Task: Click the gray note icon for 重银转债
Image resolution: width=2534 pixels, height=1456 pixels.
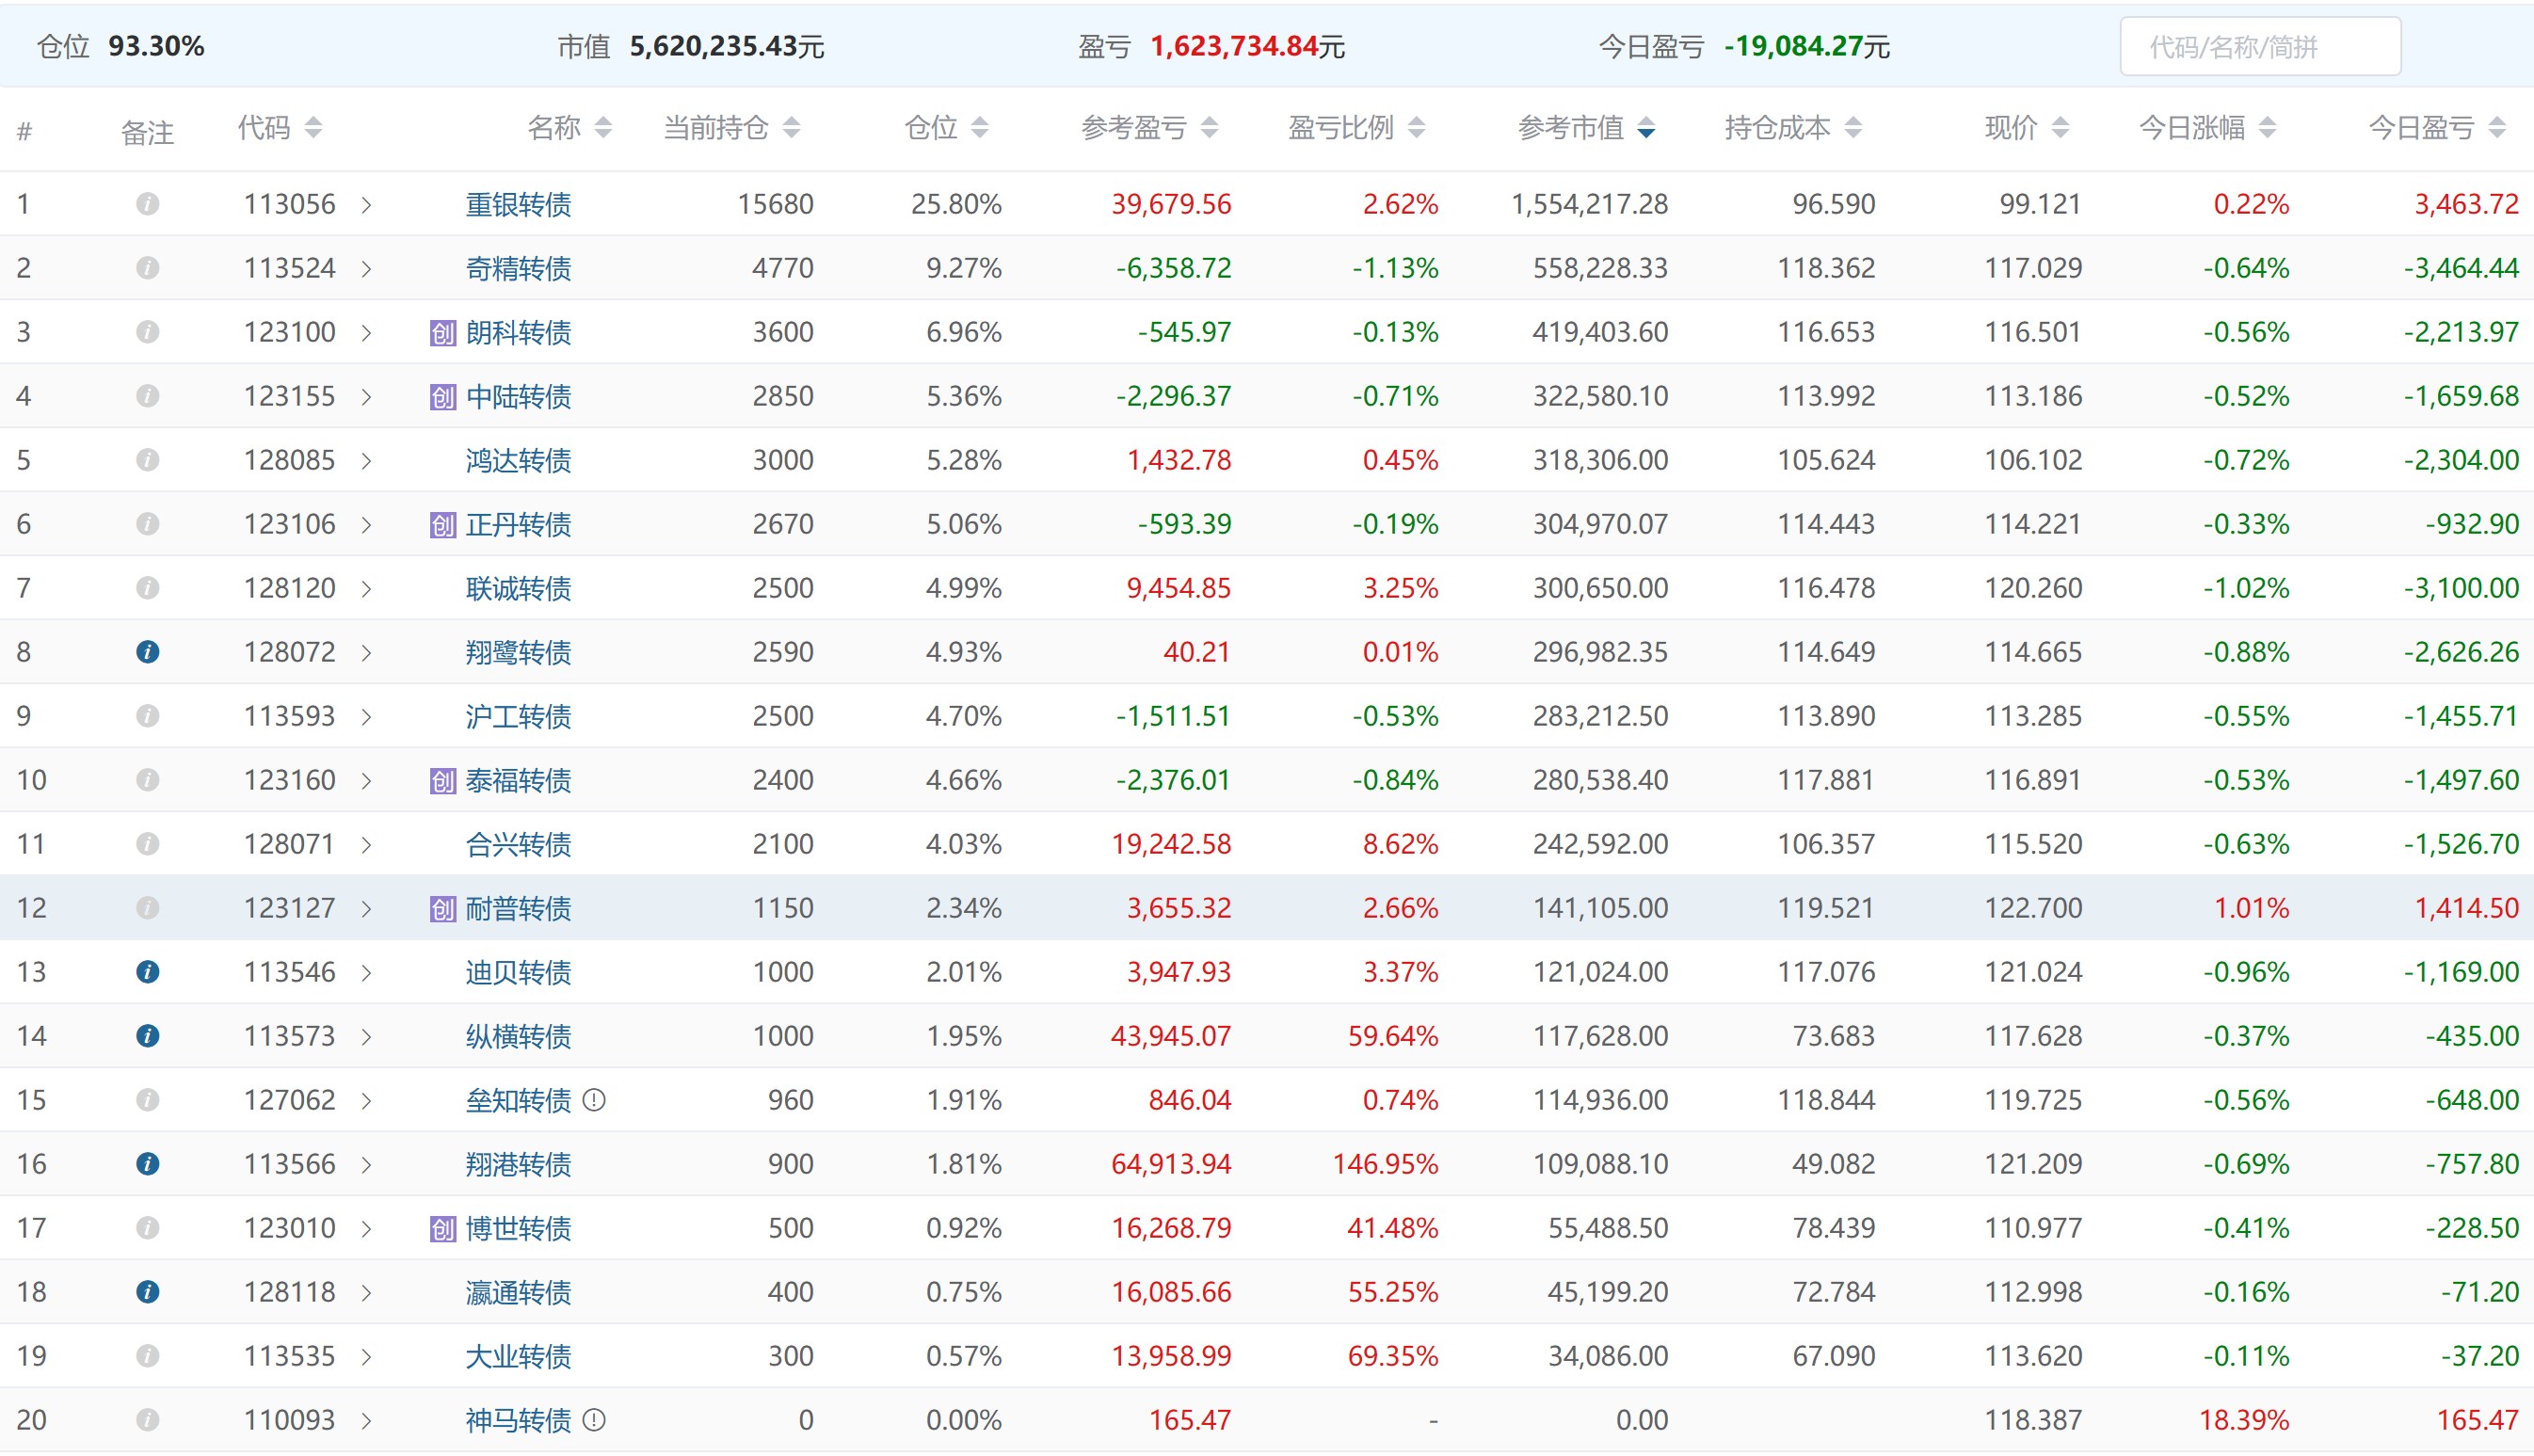Action: click(147, 204)
